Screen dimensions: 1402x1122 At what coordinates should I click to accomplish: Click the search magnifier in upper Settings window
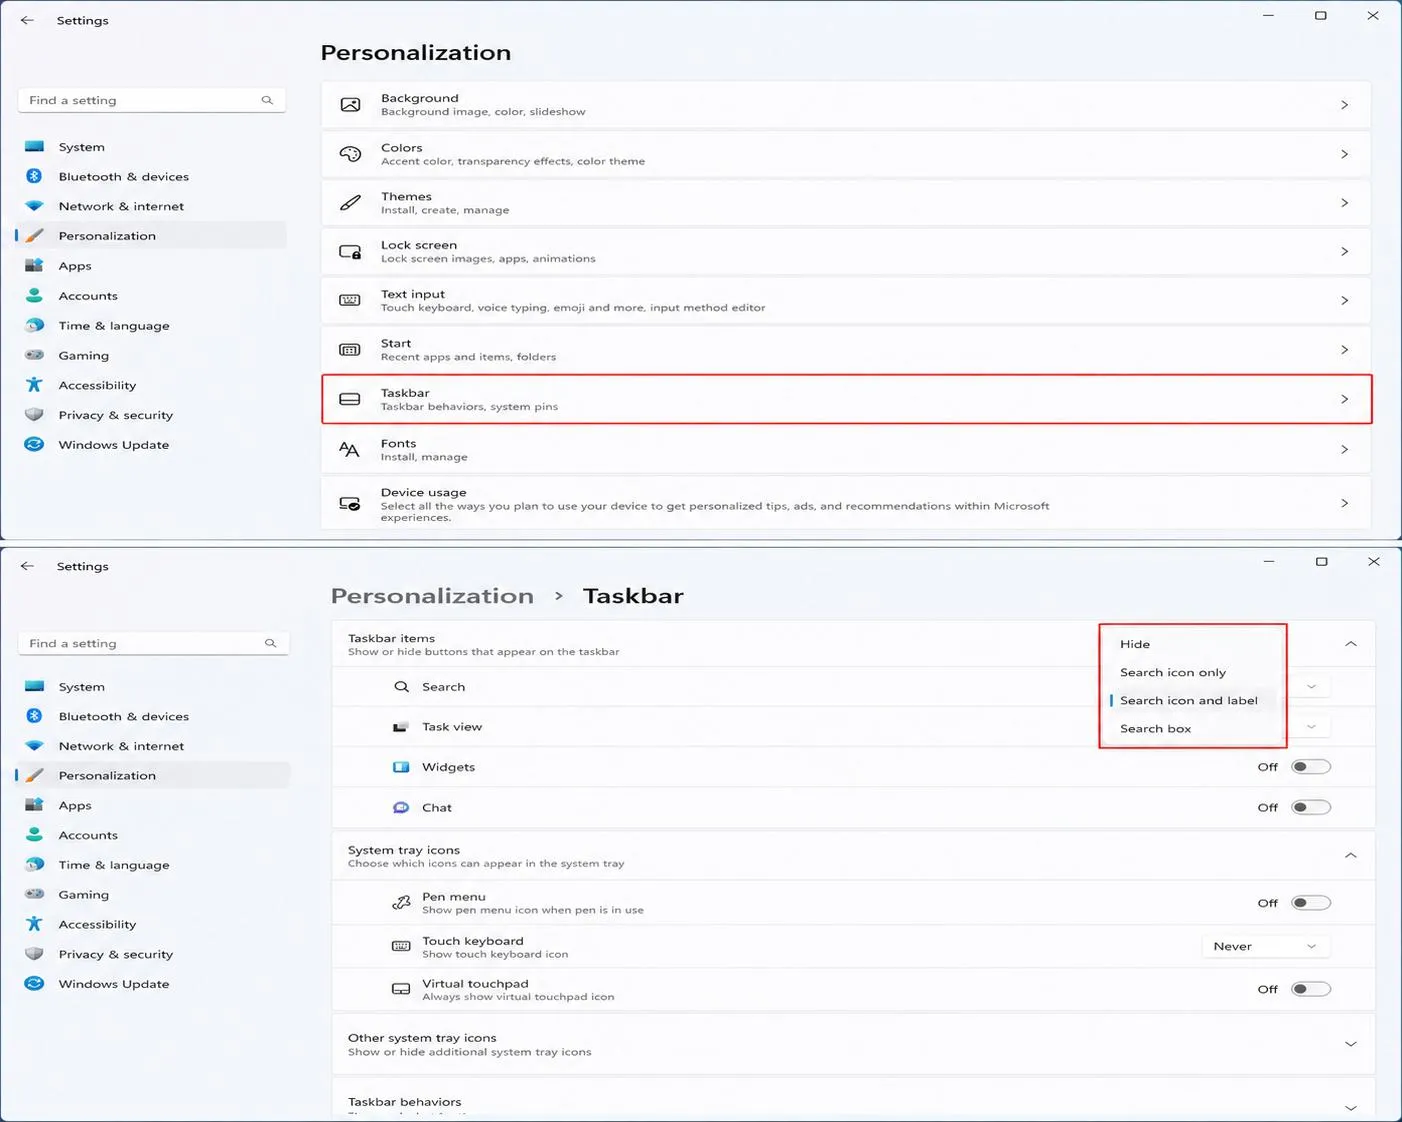[267, 100]
